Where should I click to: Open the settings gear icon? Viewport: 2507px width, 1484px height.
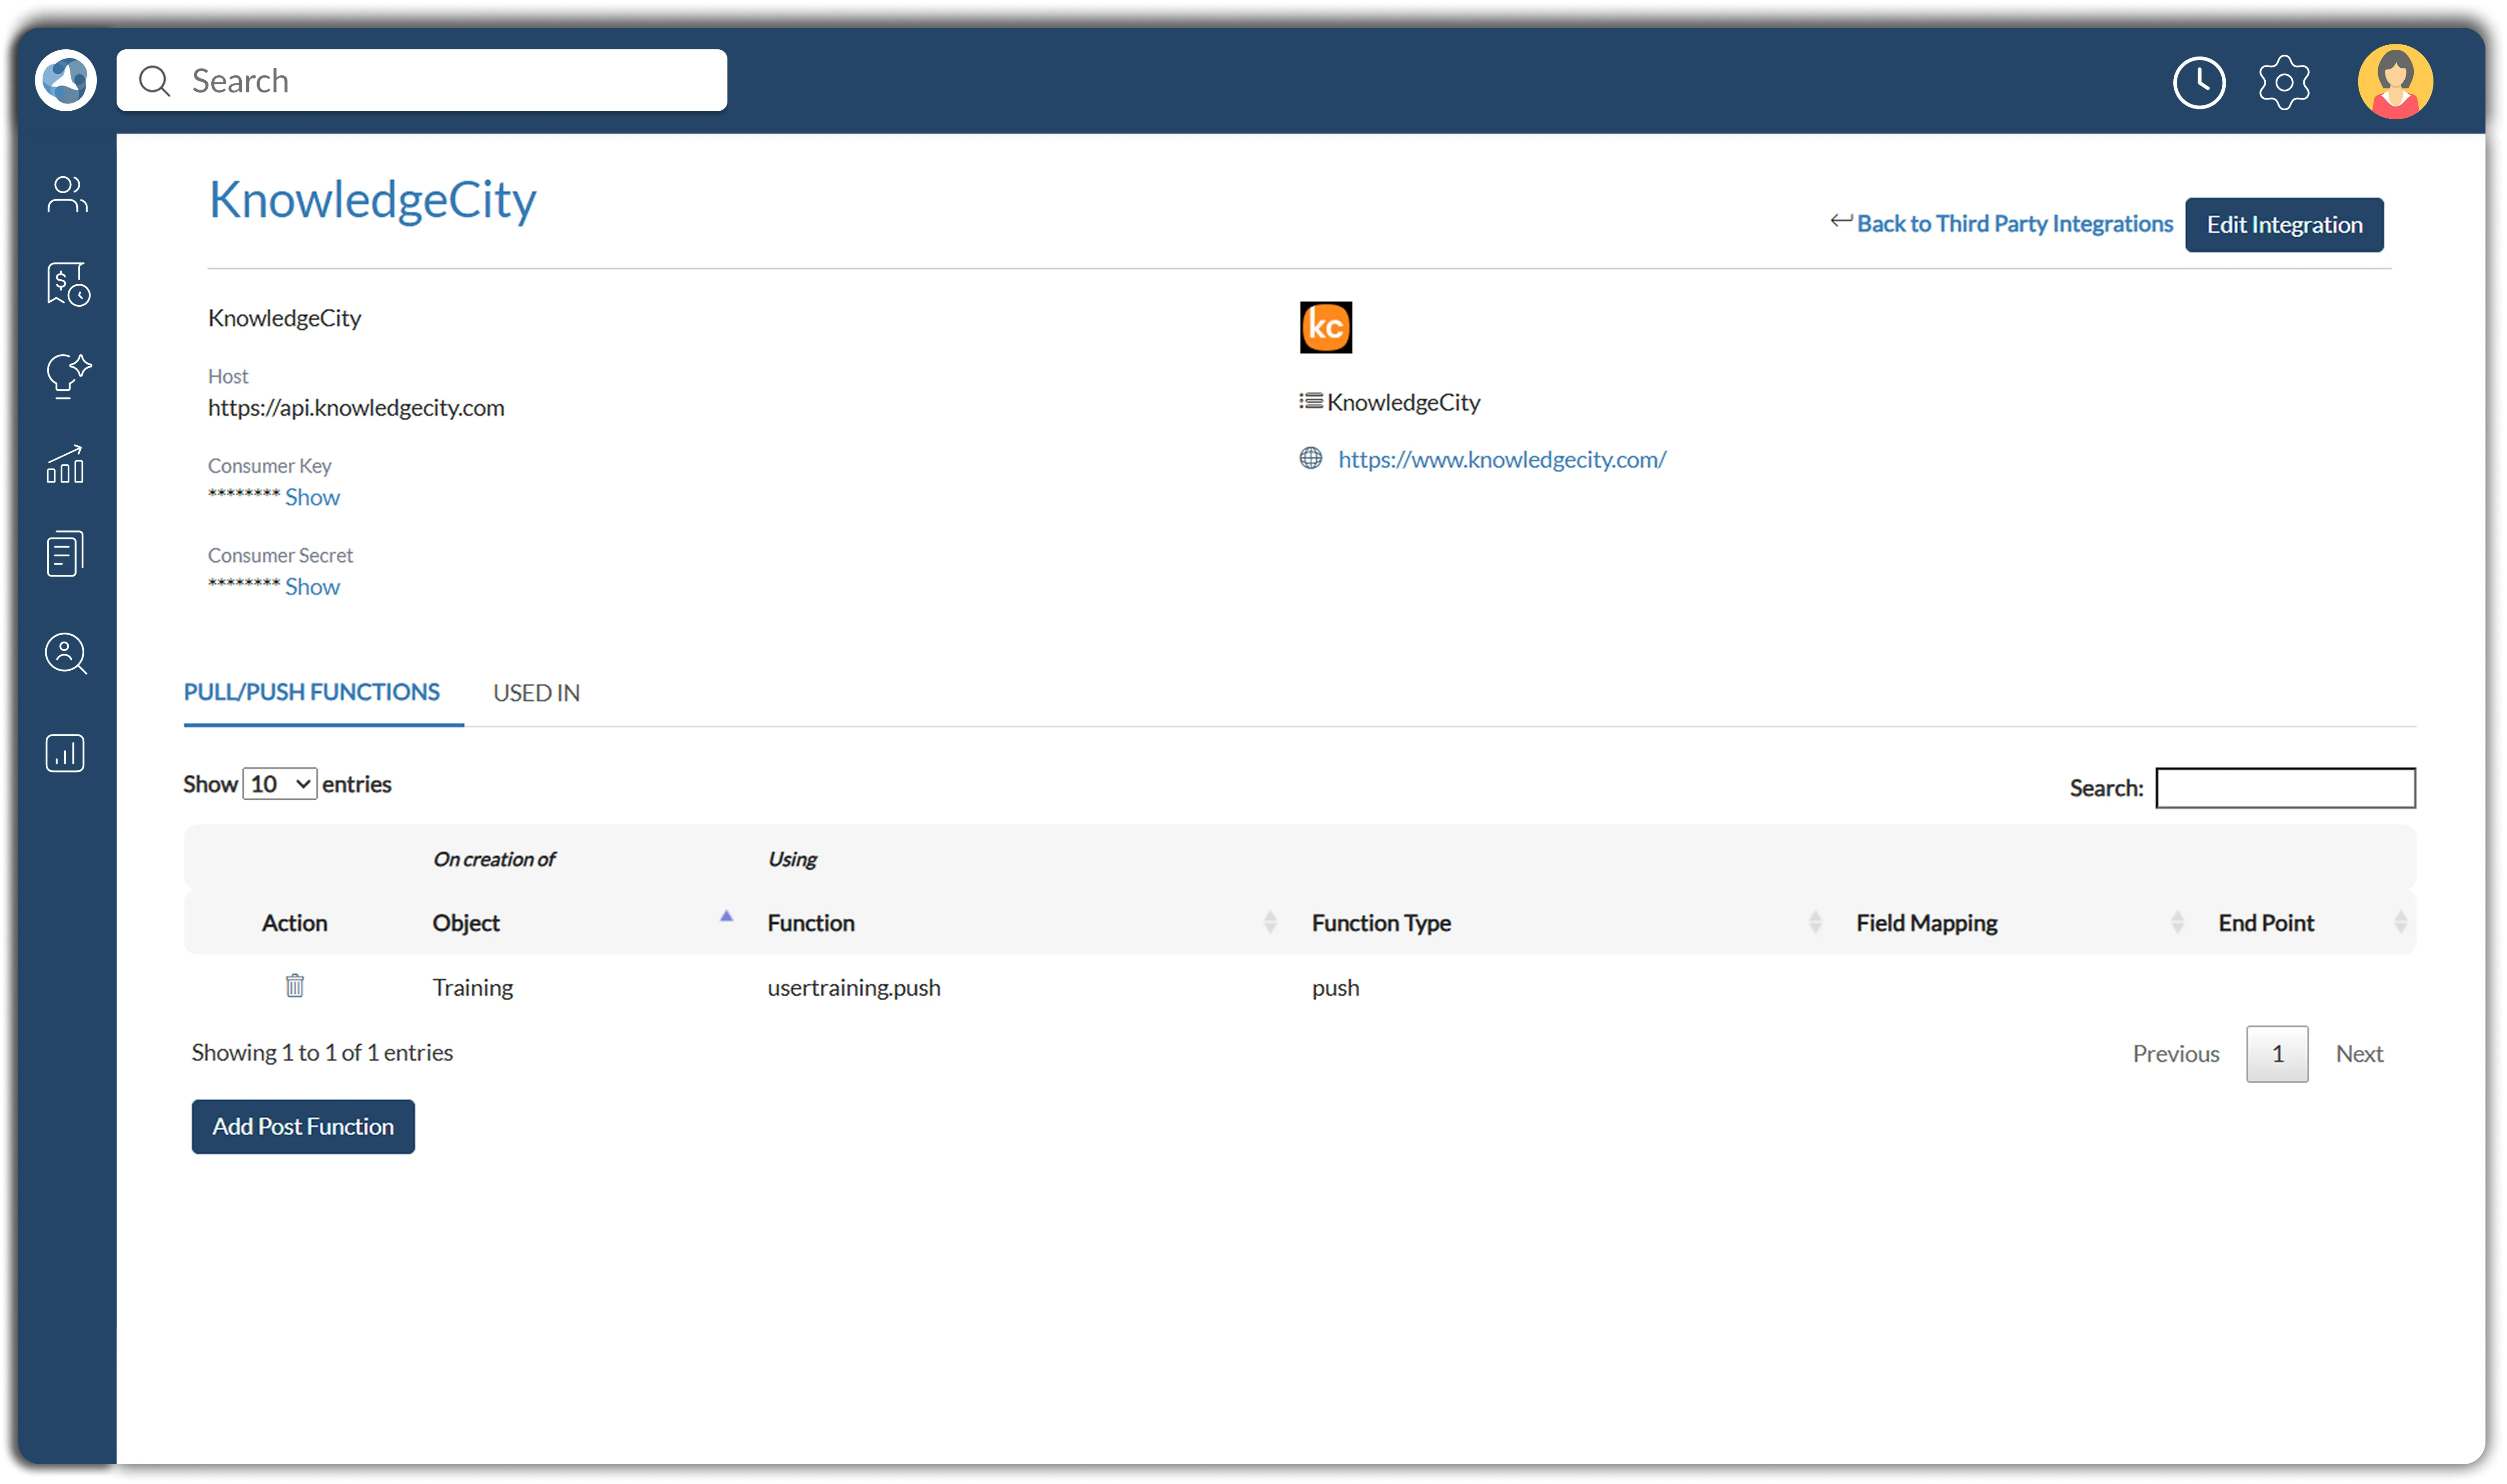2283,82
